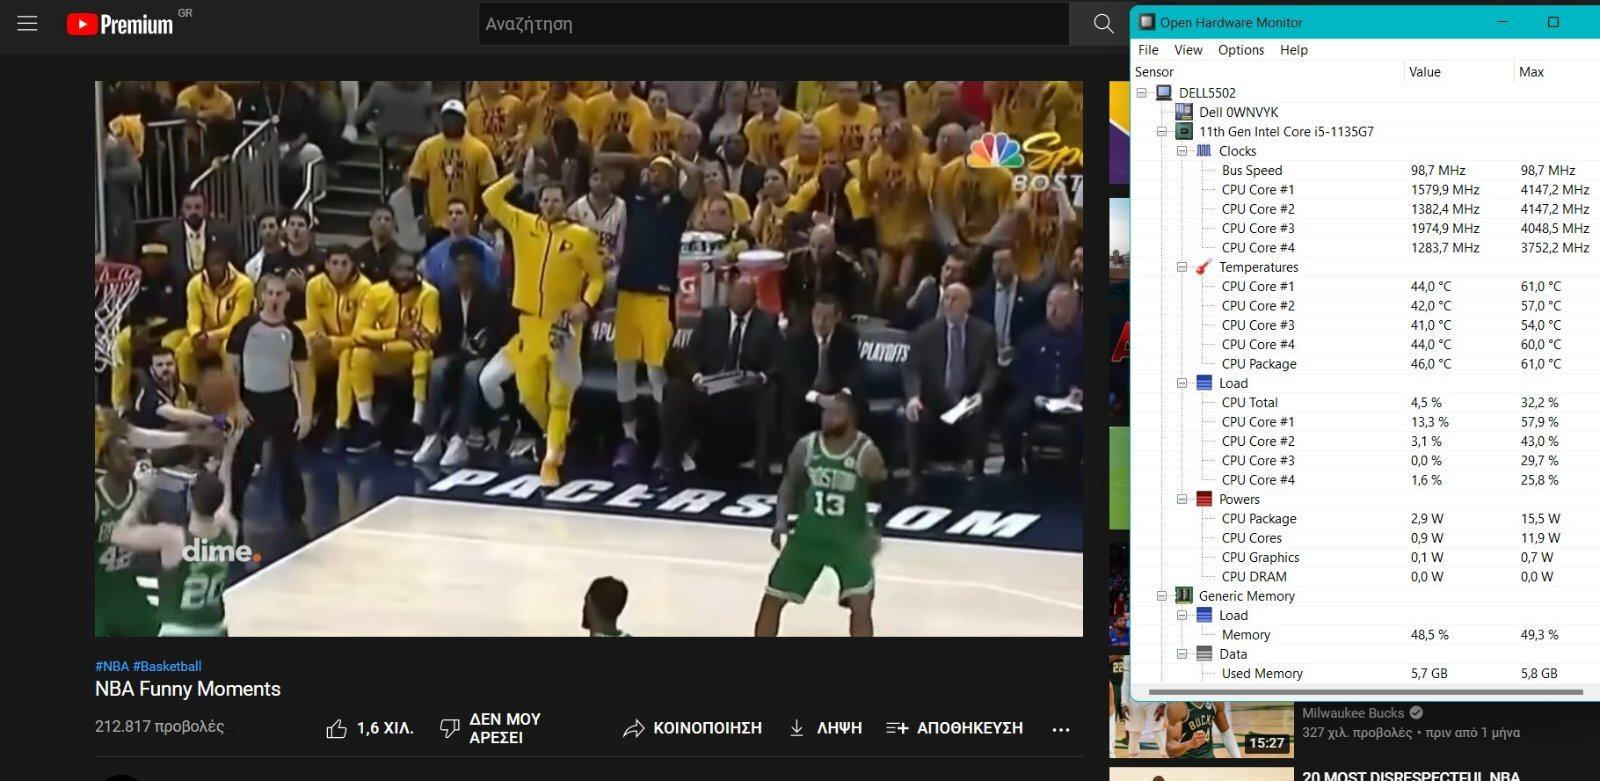This screenshot has width=1600, height=781.
Task: Collapse the CPU Load group
Action: tap(1182, 383)
